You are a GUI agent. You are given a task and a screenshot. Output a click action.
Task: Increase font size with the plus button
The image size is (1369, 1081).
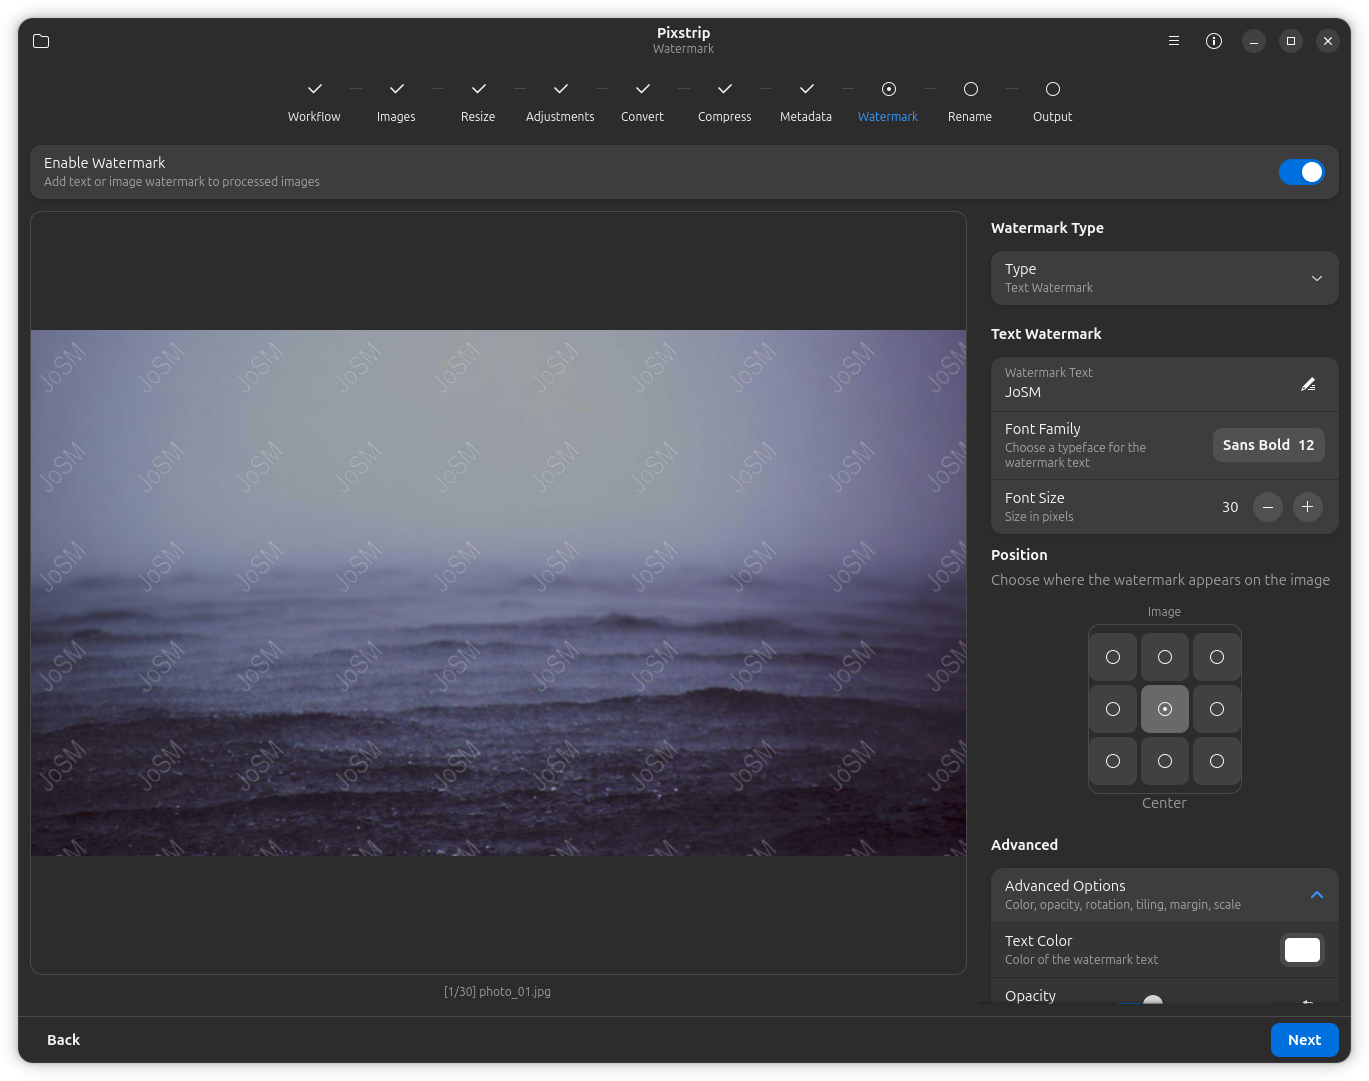(1307, 507)
